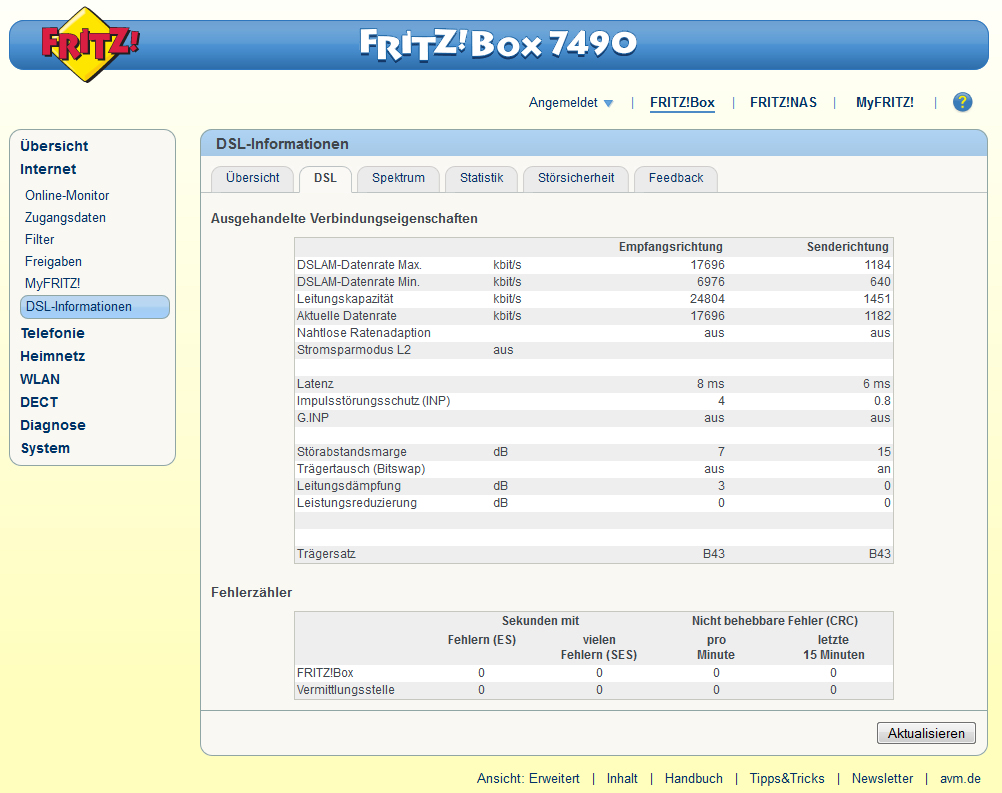The height and width of the screenshot is (793, 1002).
Task: Click the DSLAM-Datenrate Min. row label
Action: coord(358,282)
